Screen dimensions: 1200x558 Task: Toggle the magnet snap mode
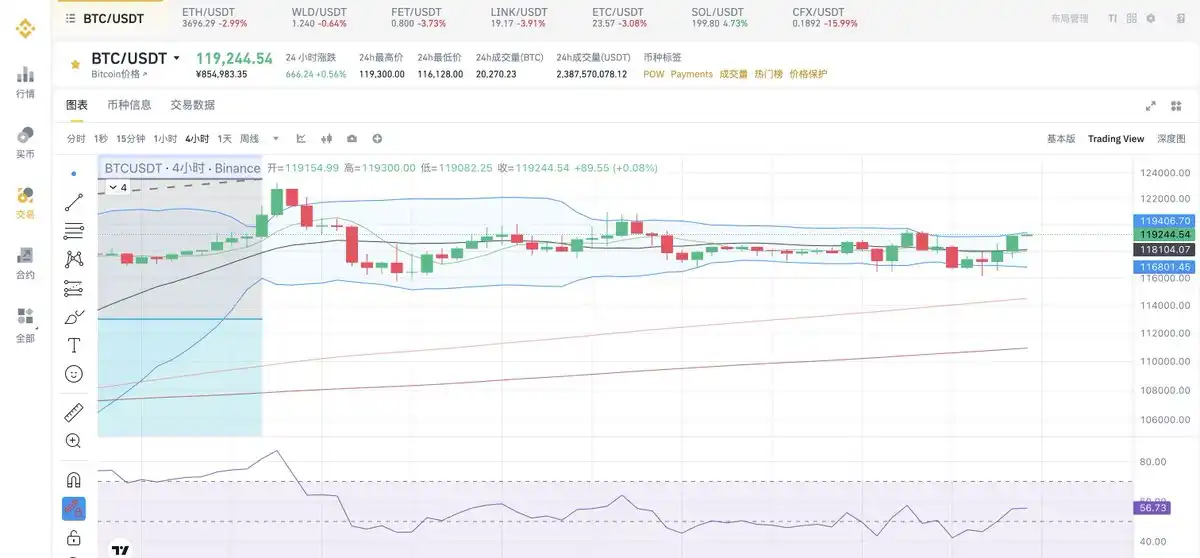point(74,479)
